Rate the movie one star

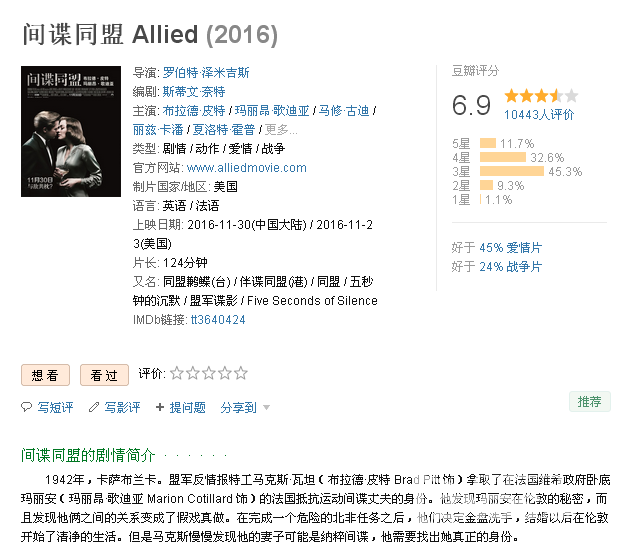(x=177, y=373)
